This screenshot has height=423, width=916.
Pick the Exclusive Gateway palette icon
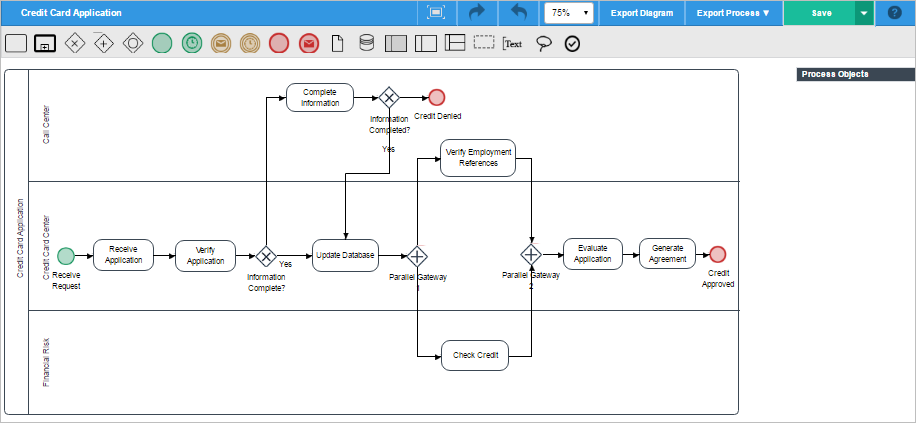[74, 43]
